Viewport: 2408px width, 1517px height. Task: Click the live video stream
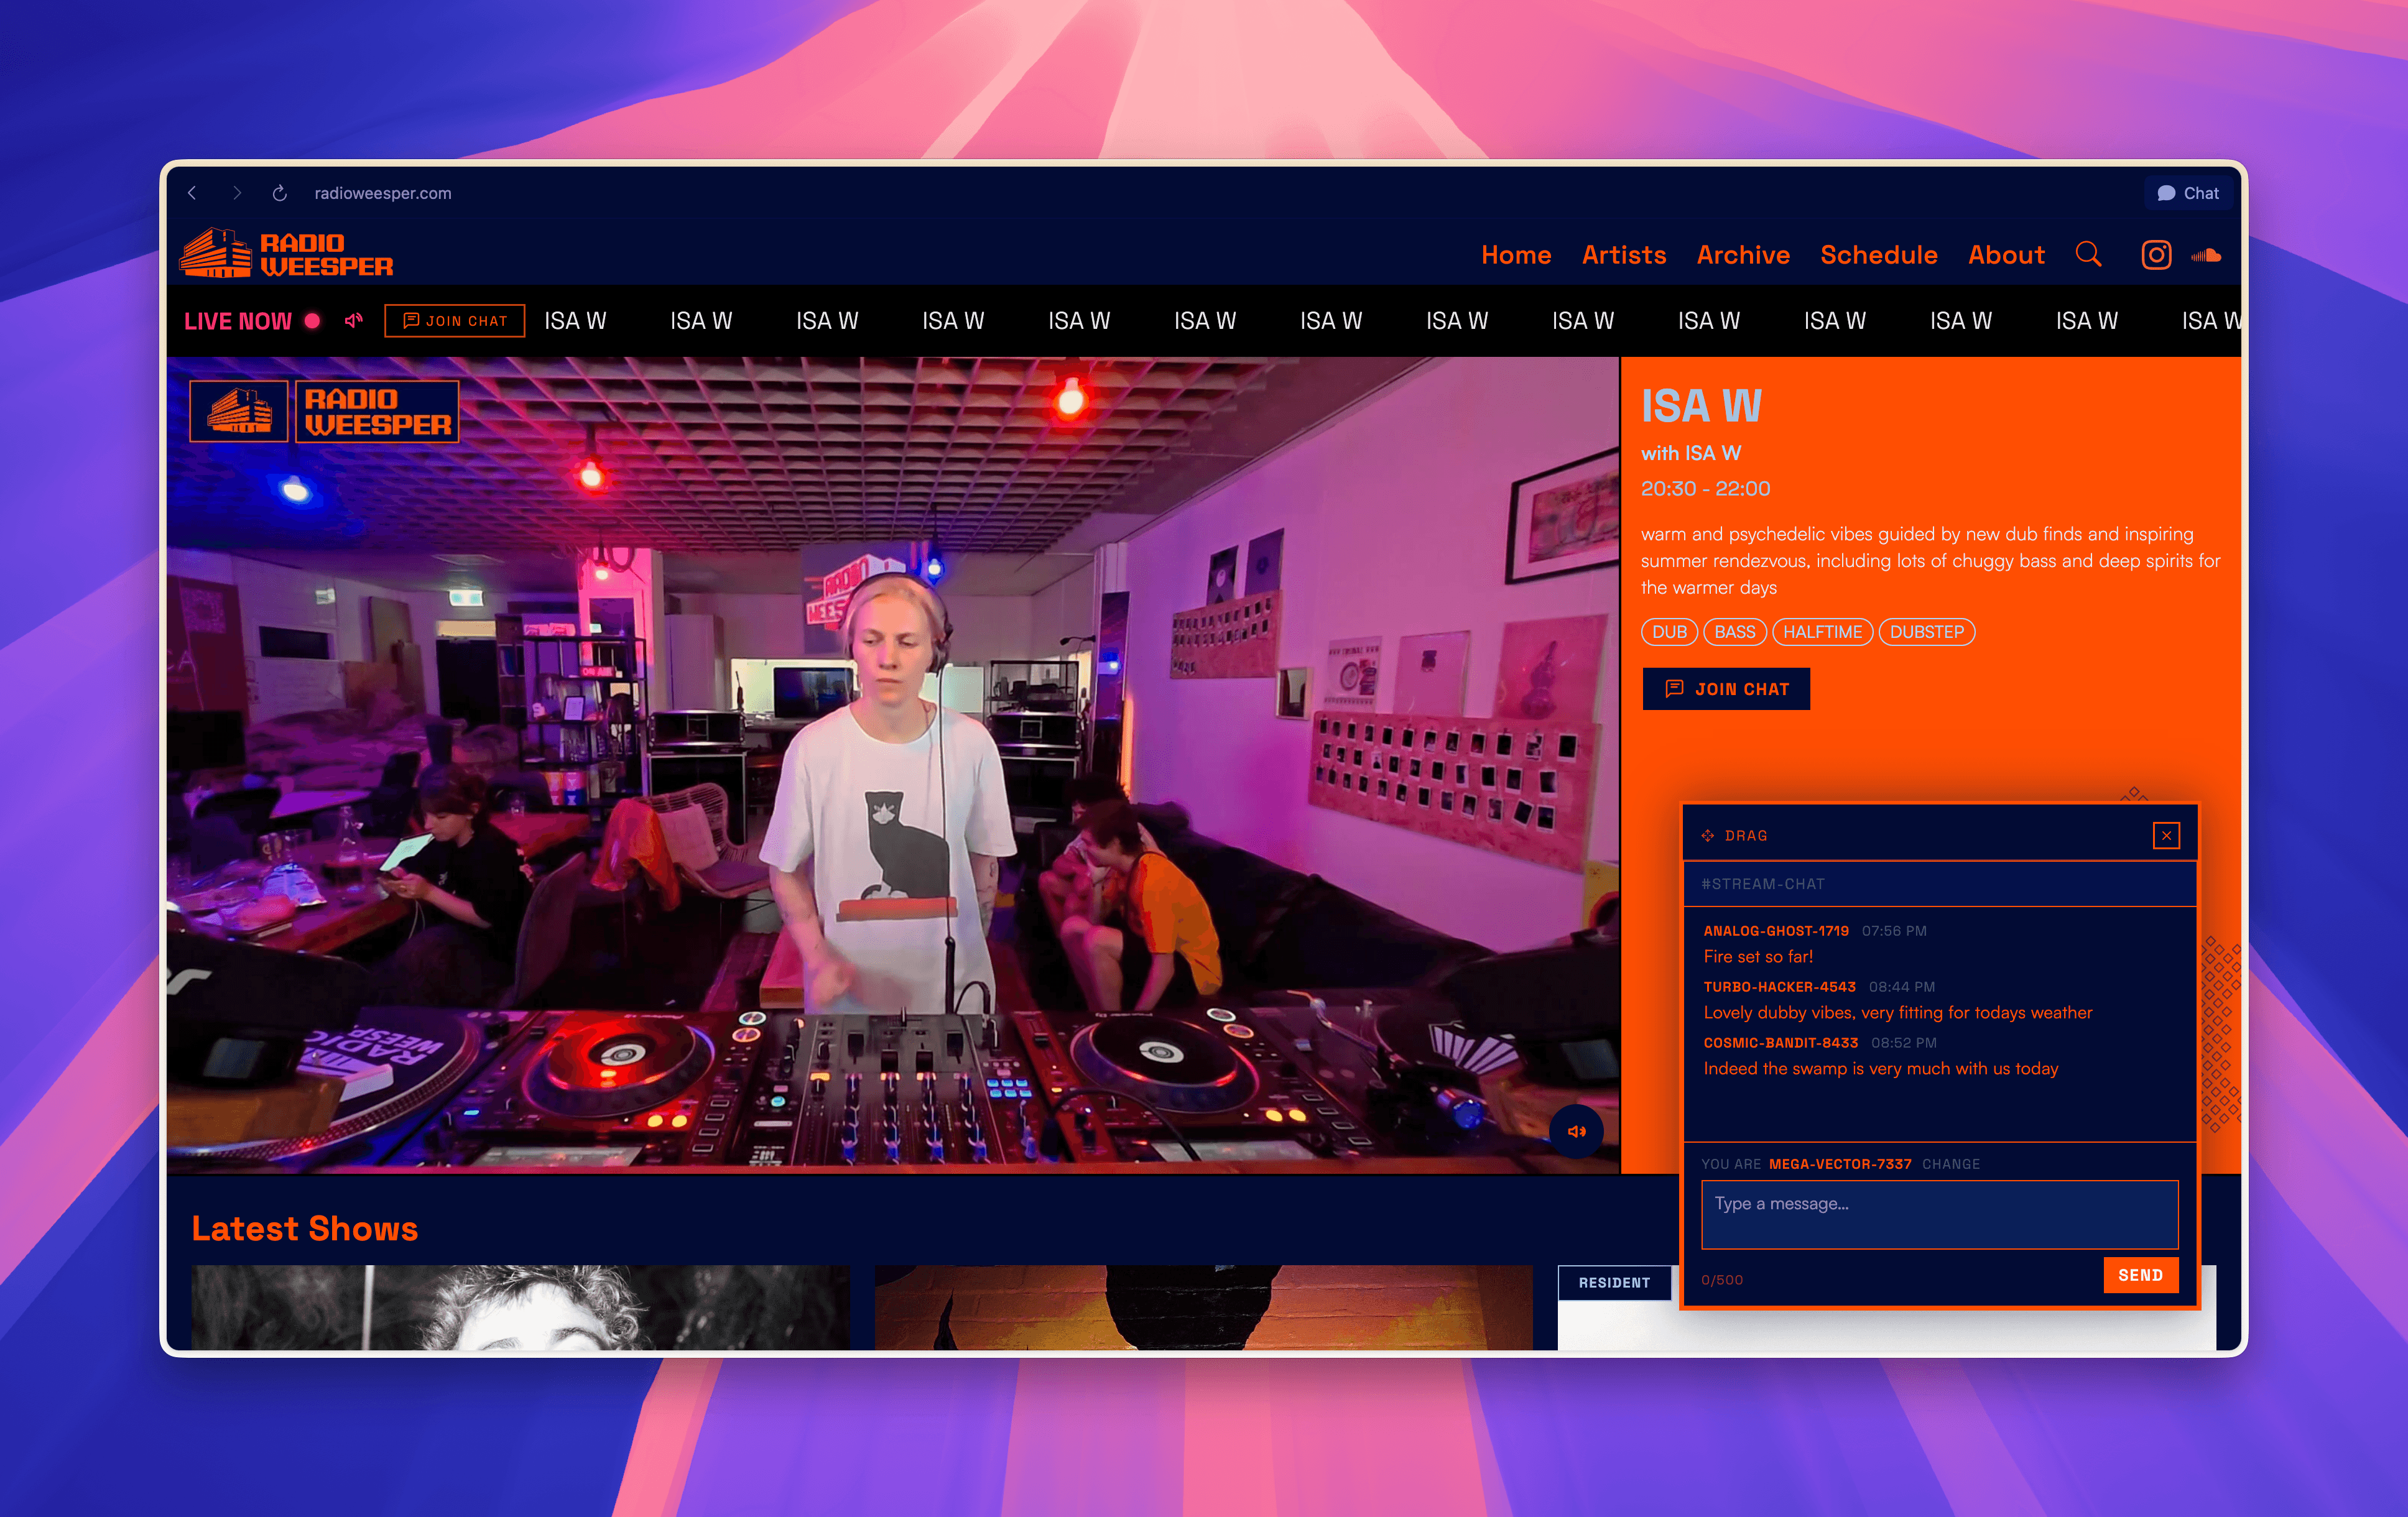coord(892,765)
